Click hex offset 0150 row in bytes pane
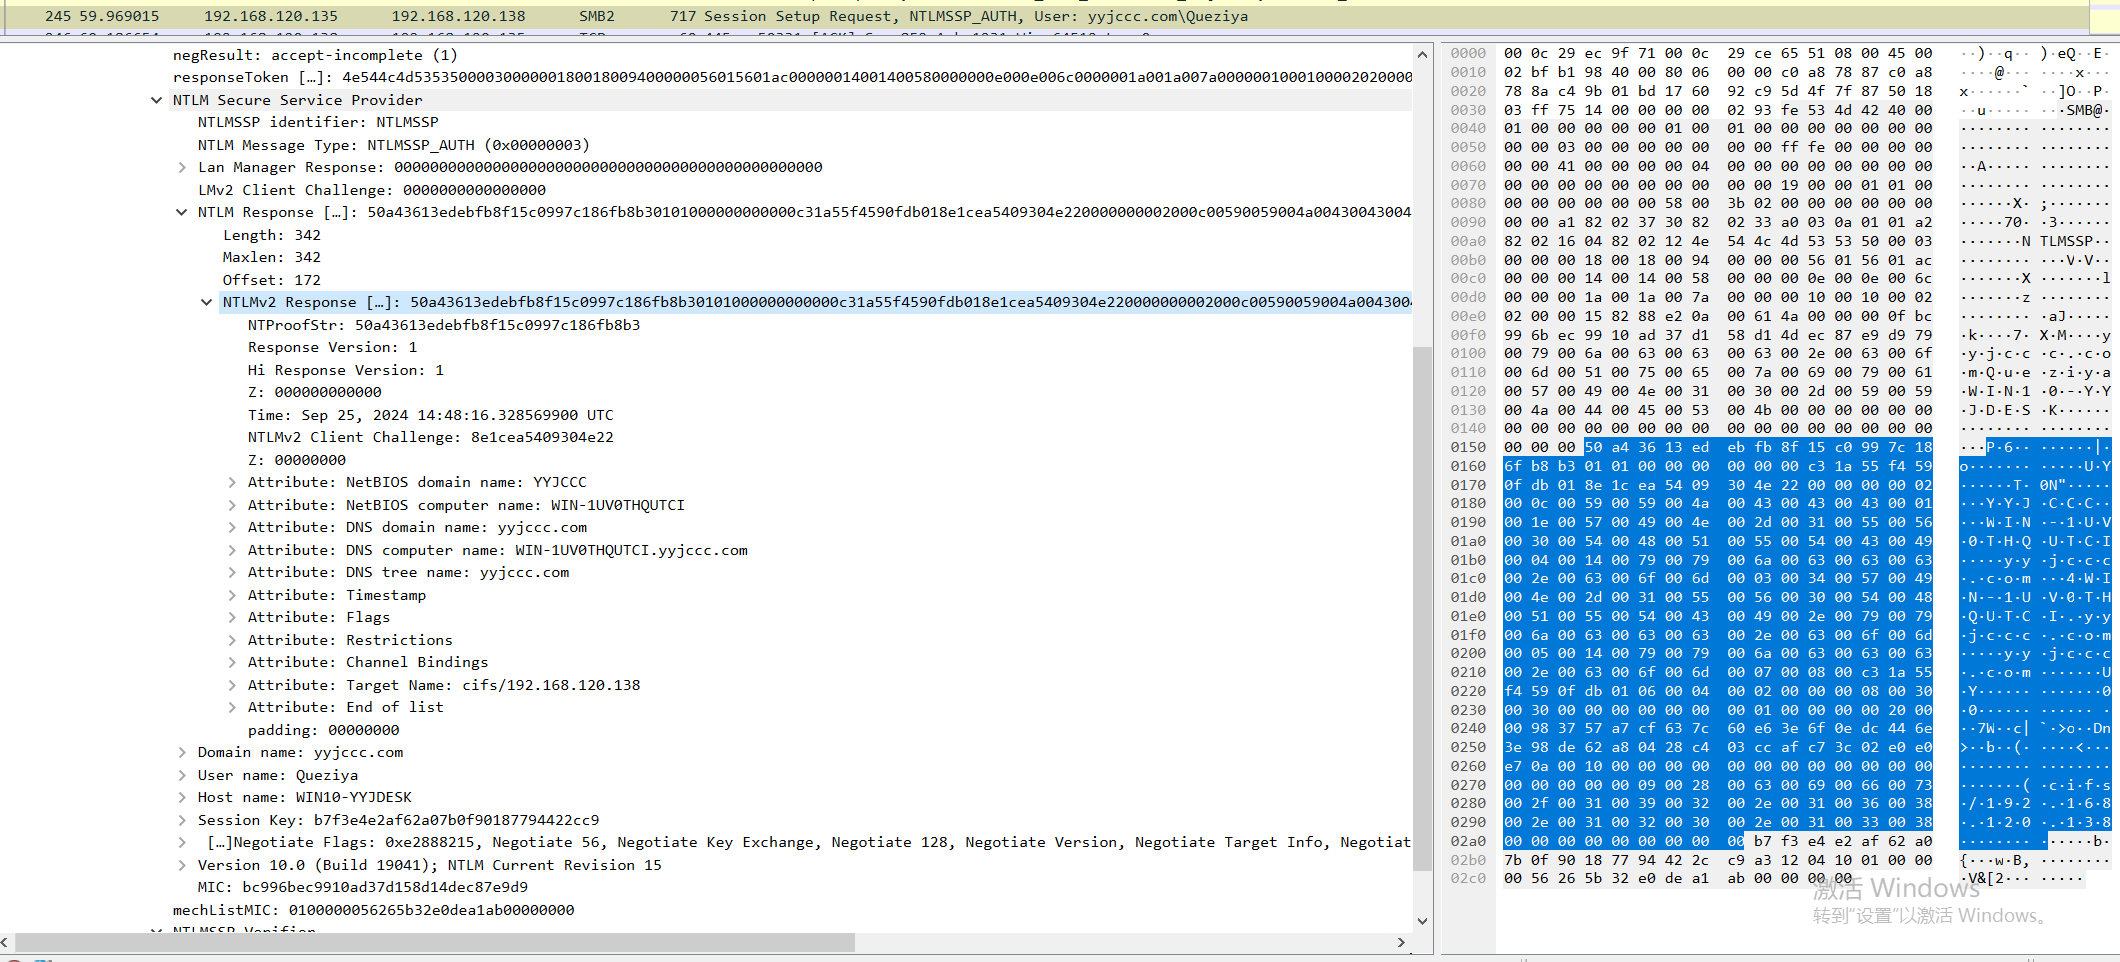The image size is (2120, 962). [x=1468, y=447]
